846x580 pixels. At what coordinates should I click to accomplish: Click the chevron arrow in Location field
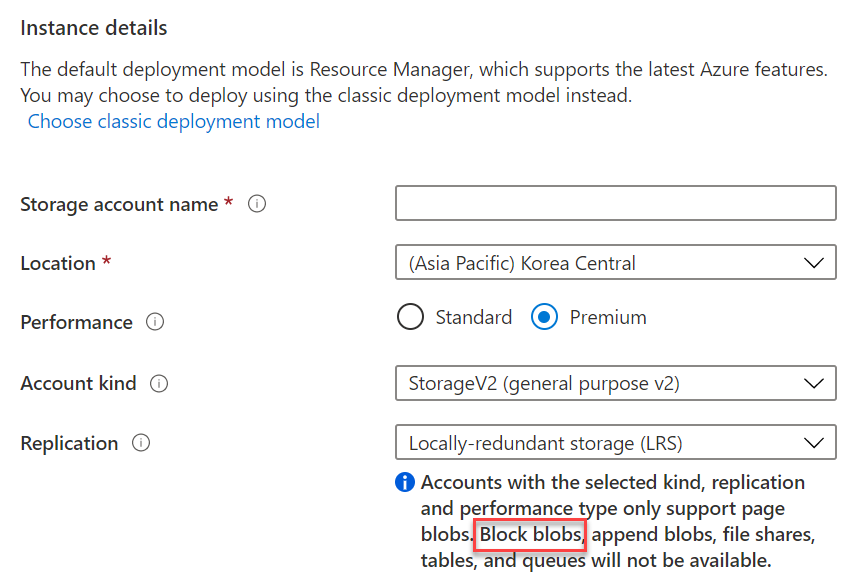click(x=814, y=263)
